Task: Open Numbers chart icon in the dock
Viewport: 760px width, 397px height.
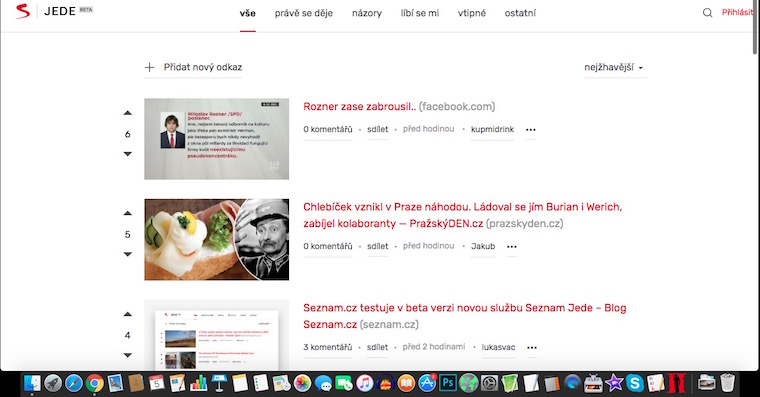Action: tap(198, 383)
